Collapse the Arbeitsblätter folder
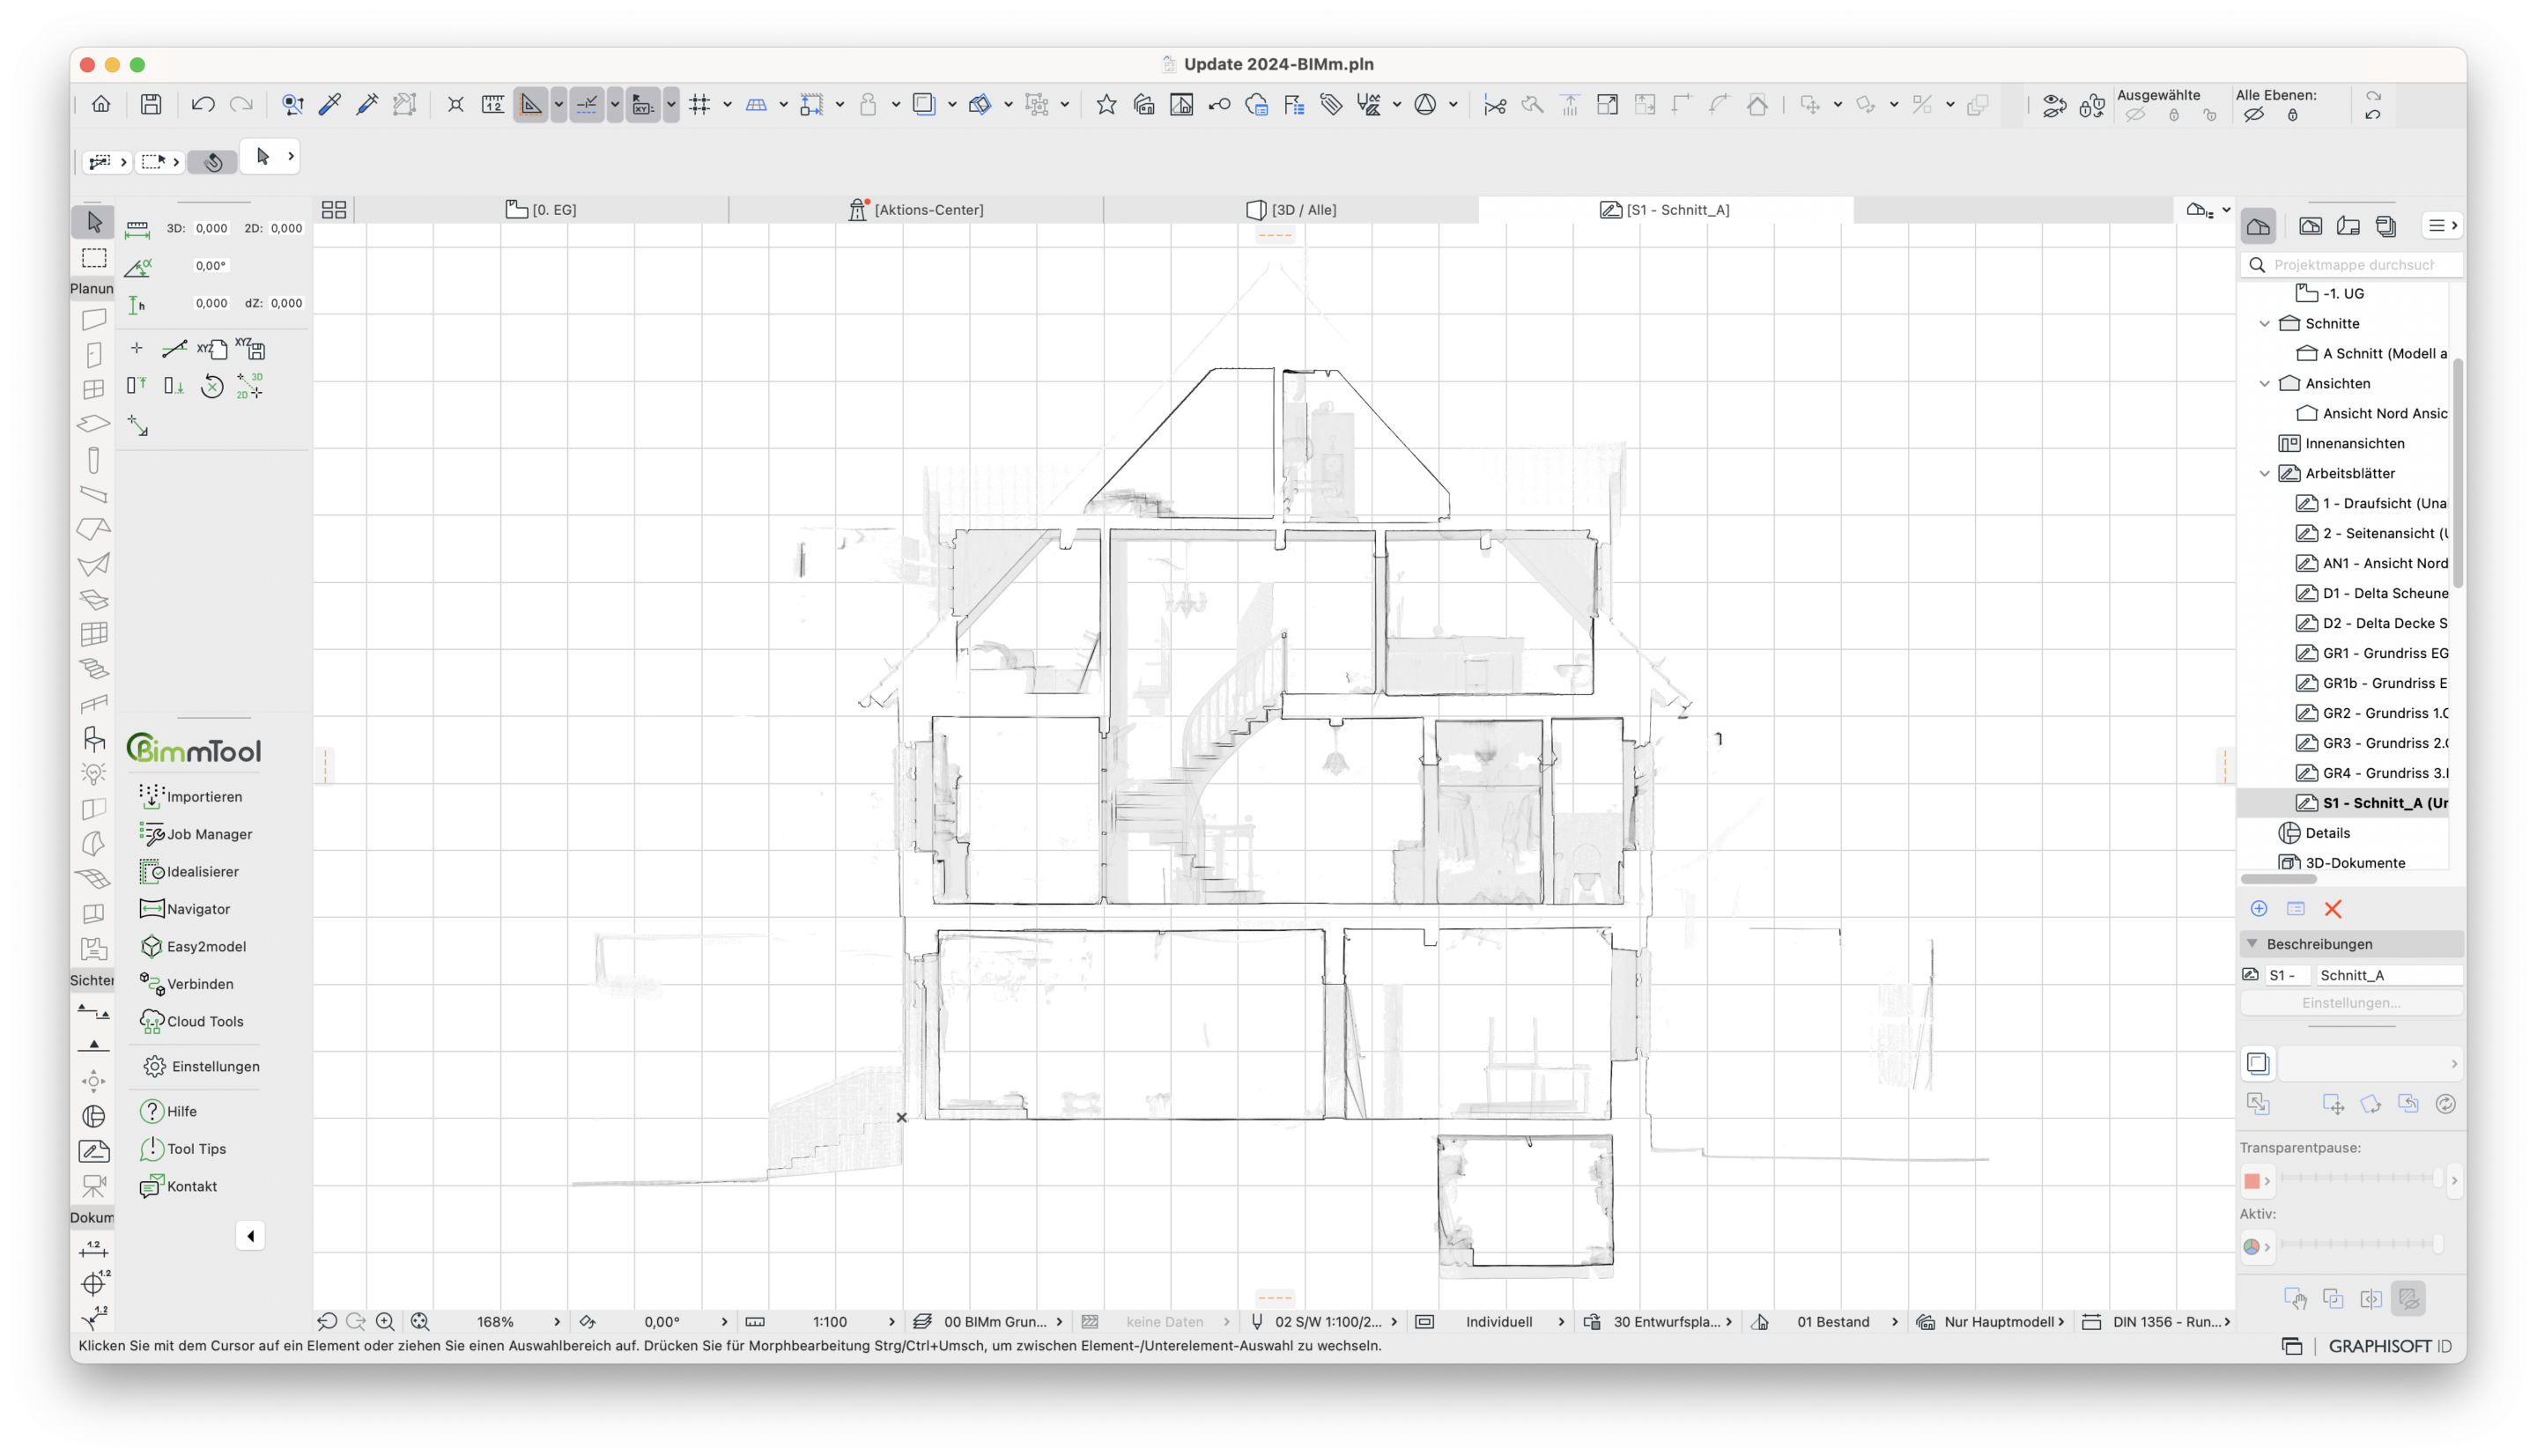The width and height of the screenshot is (2537, 1456). pos(2265,473)
